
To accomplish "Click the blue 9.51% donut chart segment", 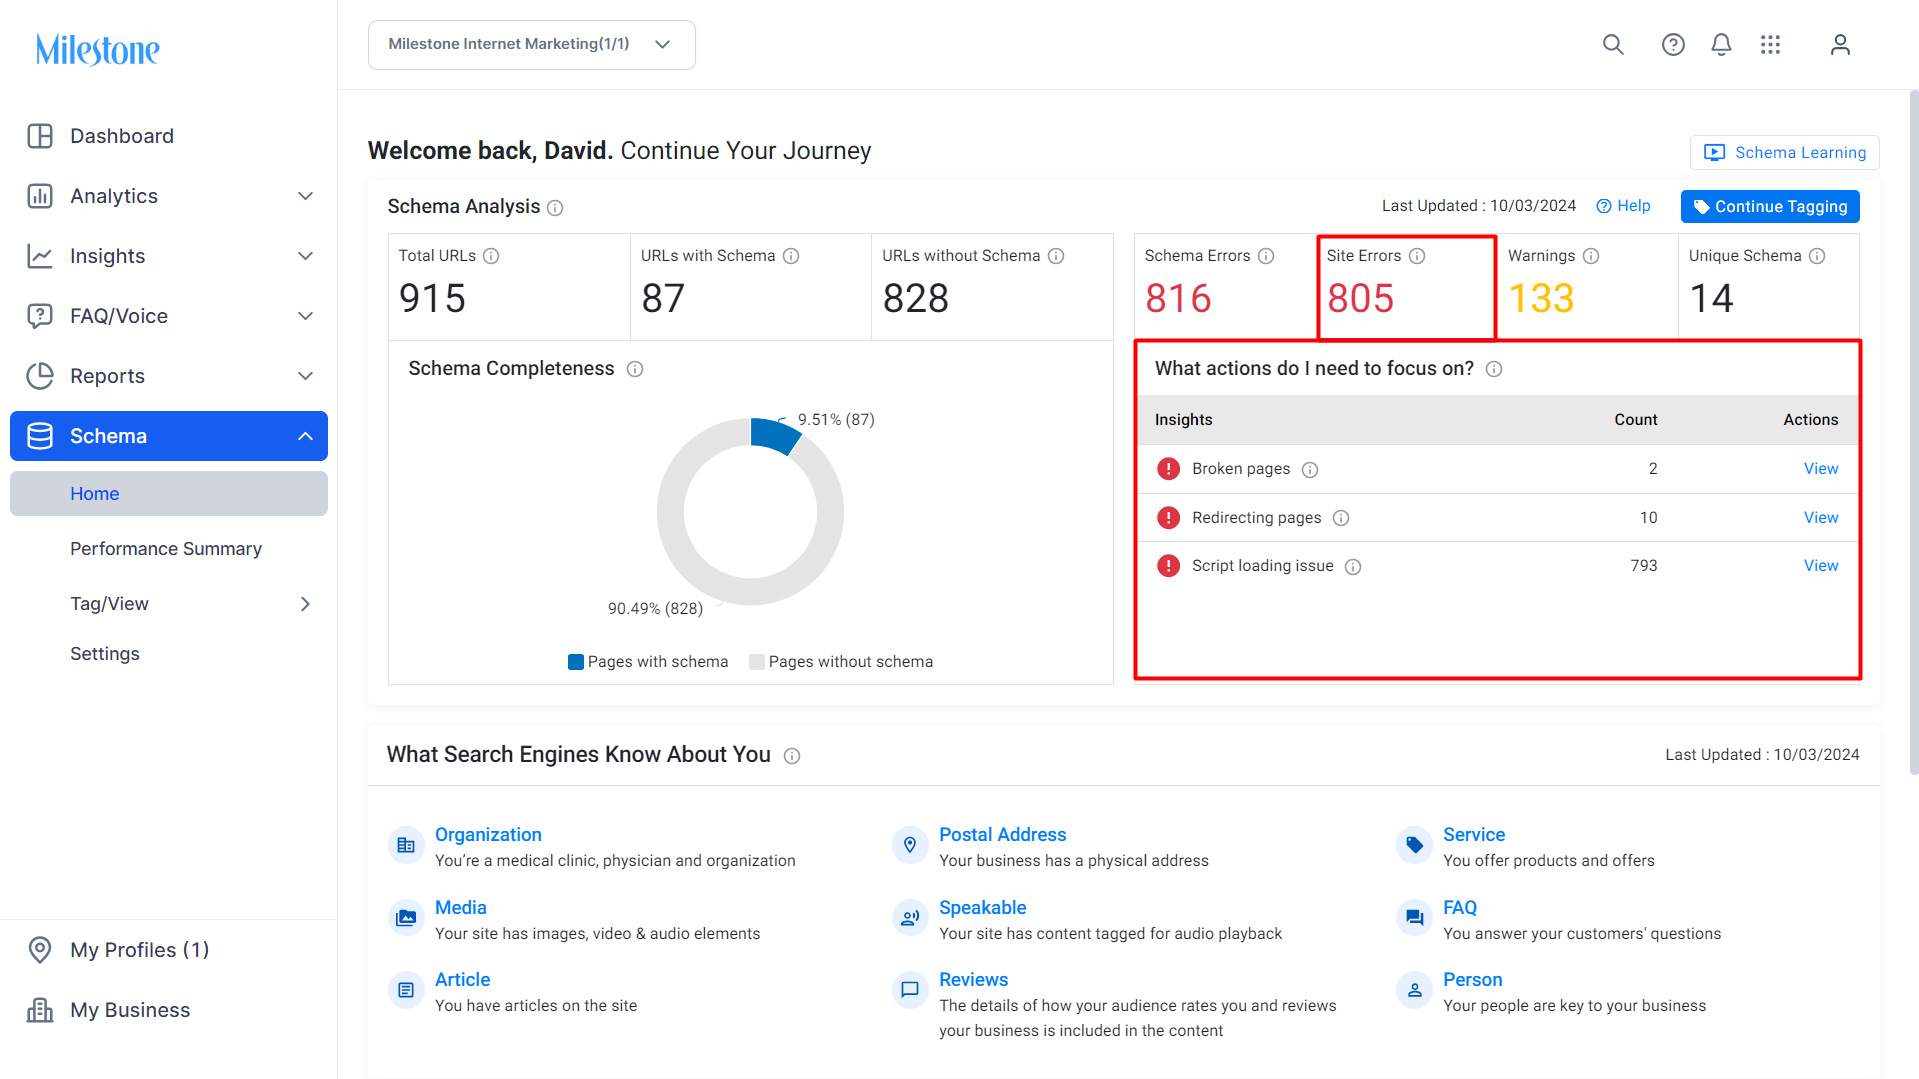I will [x=774, y=436].
